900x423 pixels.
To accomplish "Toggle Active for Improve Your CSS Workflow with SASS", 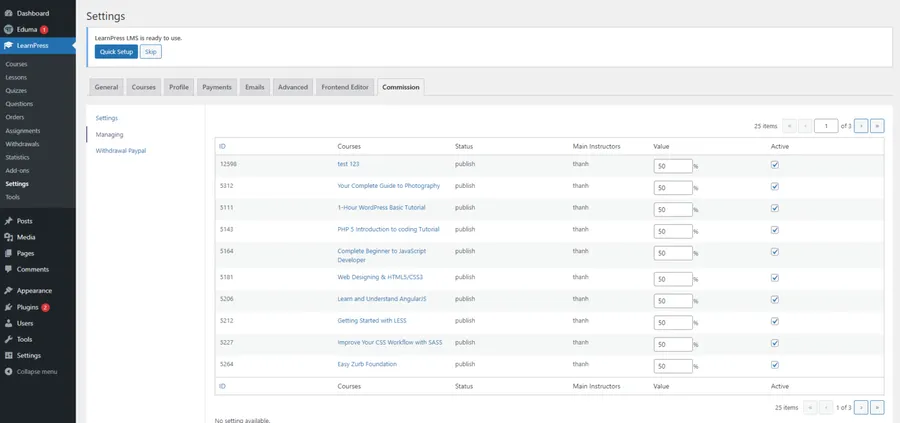I will click(x=774, y=343).
